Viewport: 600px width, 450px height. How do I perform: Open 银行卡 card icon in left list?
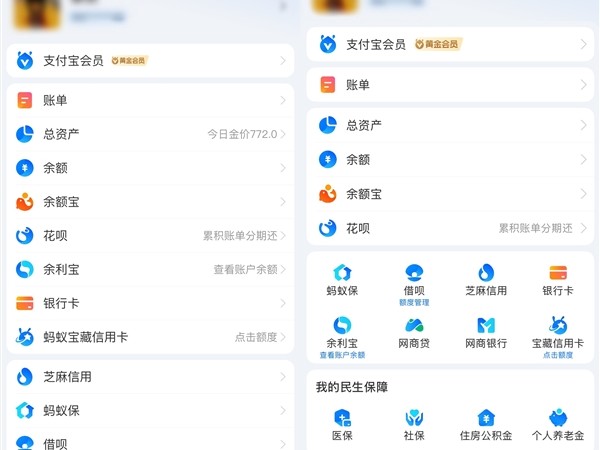point(25,303)
